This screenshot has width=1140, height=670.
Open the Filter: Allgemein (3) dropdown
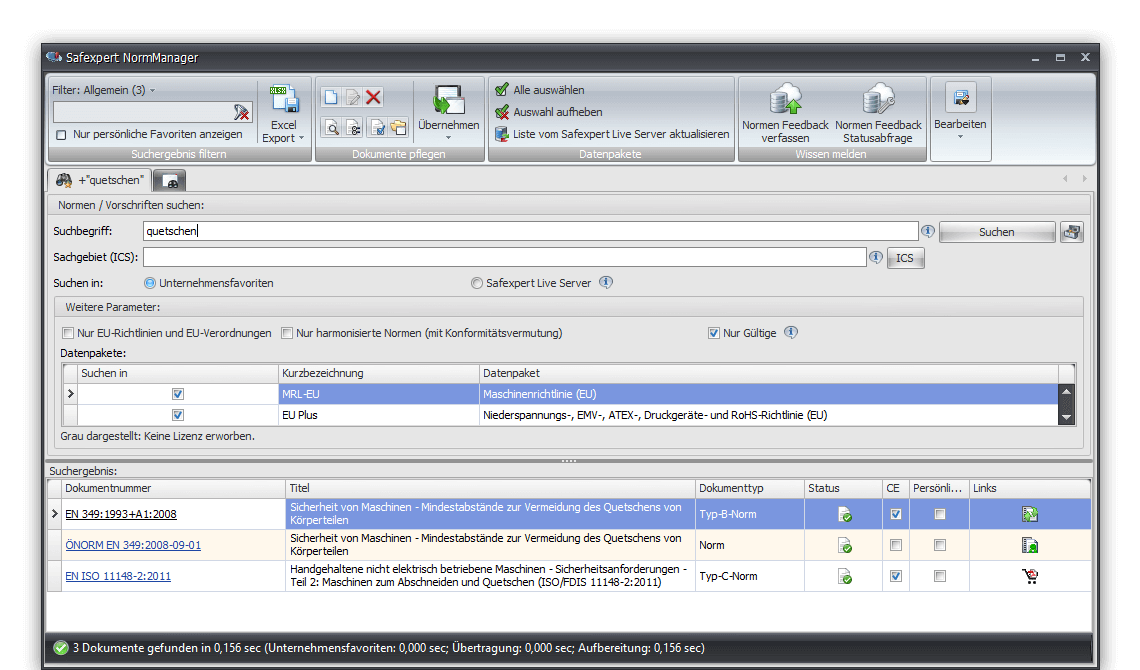104,90
